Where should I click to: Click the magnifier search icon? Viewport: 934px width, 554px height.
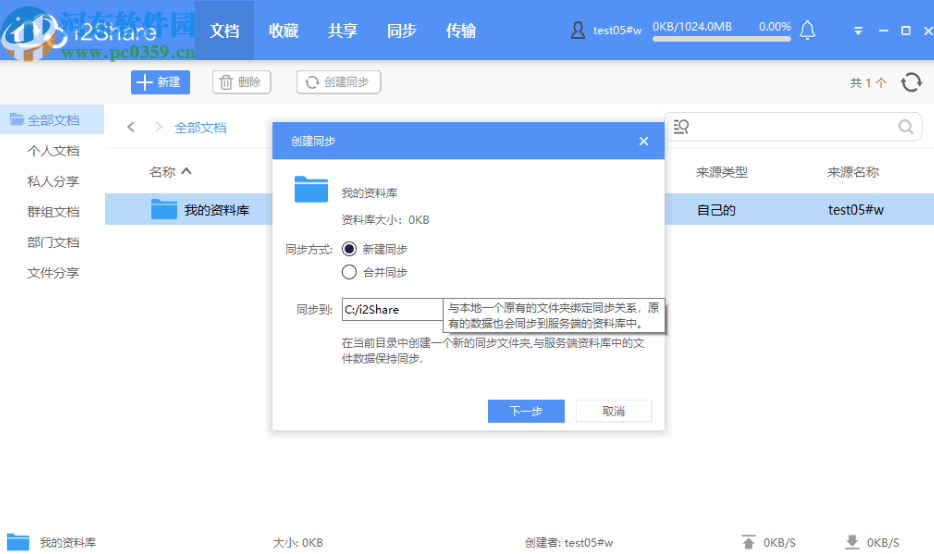[905, 126]
